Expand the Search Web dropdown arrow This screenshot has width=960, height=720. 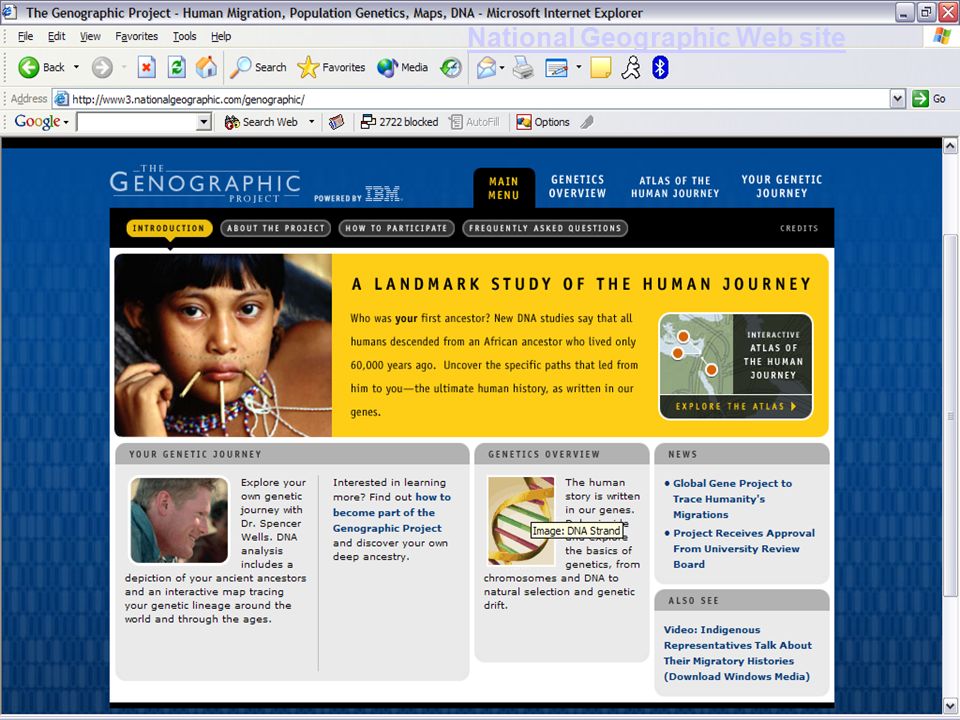pos(312,121)
